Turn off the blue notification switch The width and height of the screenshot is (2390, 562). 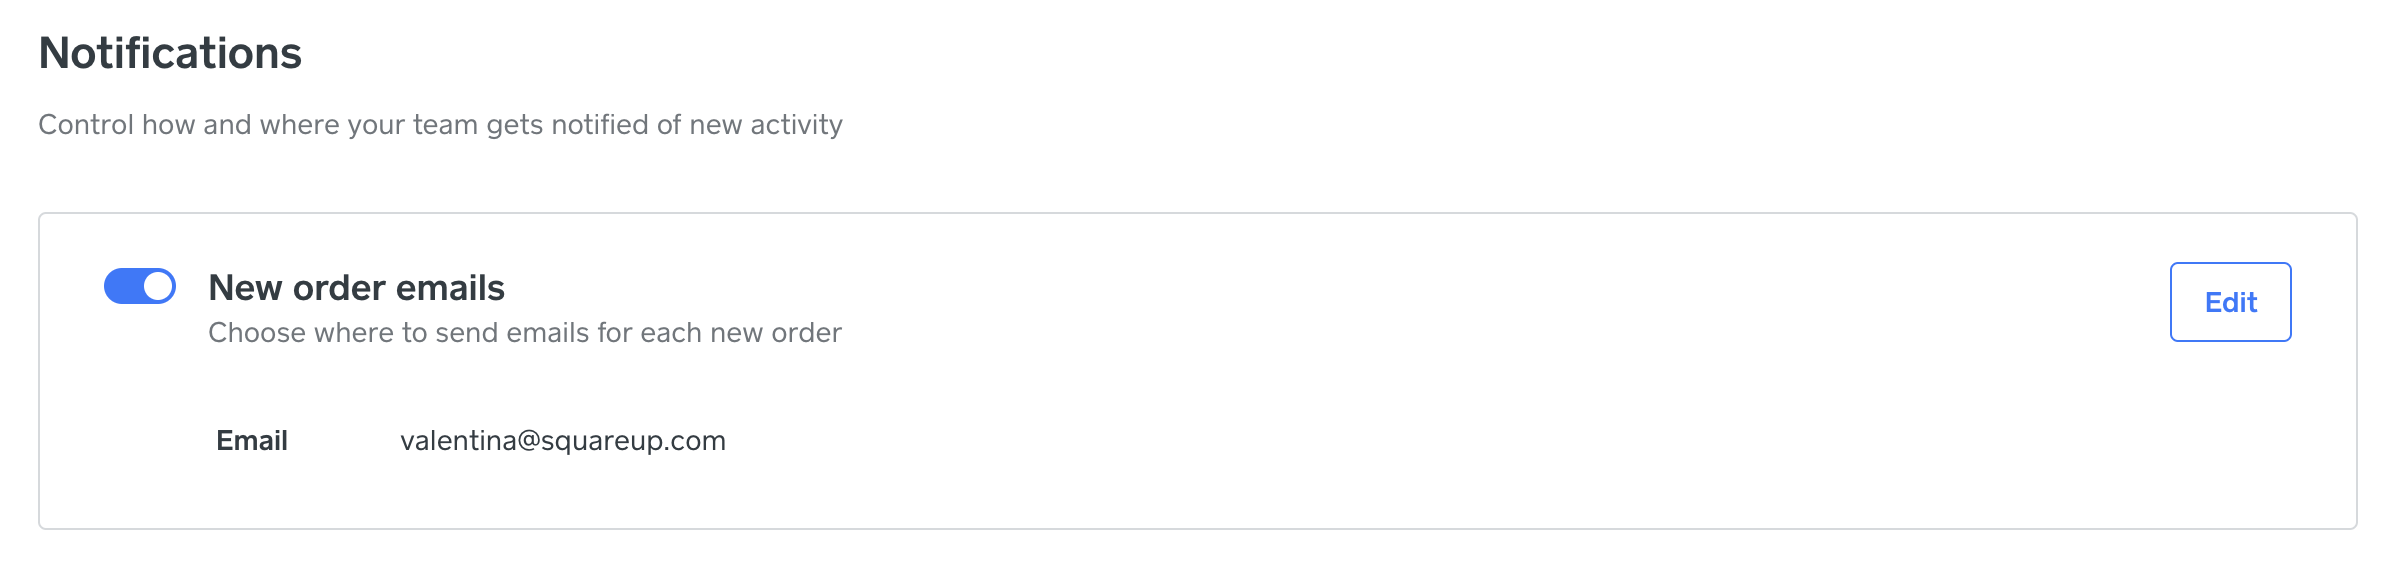click(x=140, y=286)
